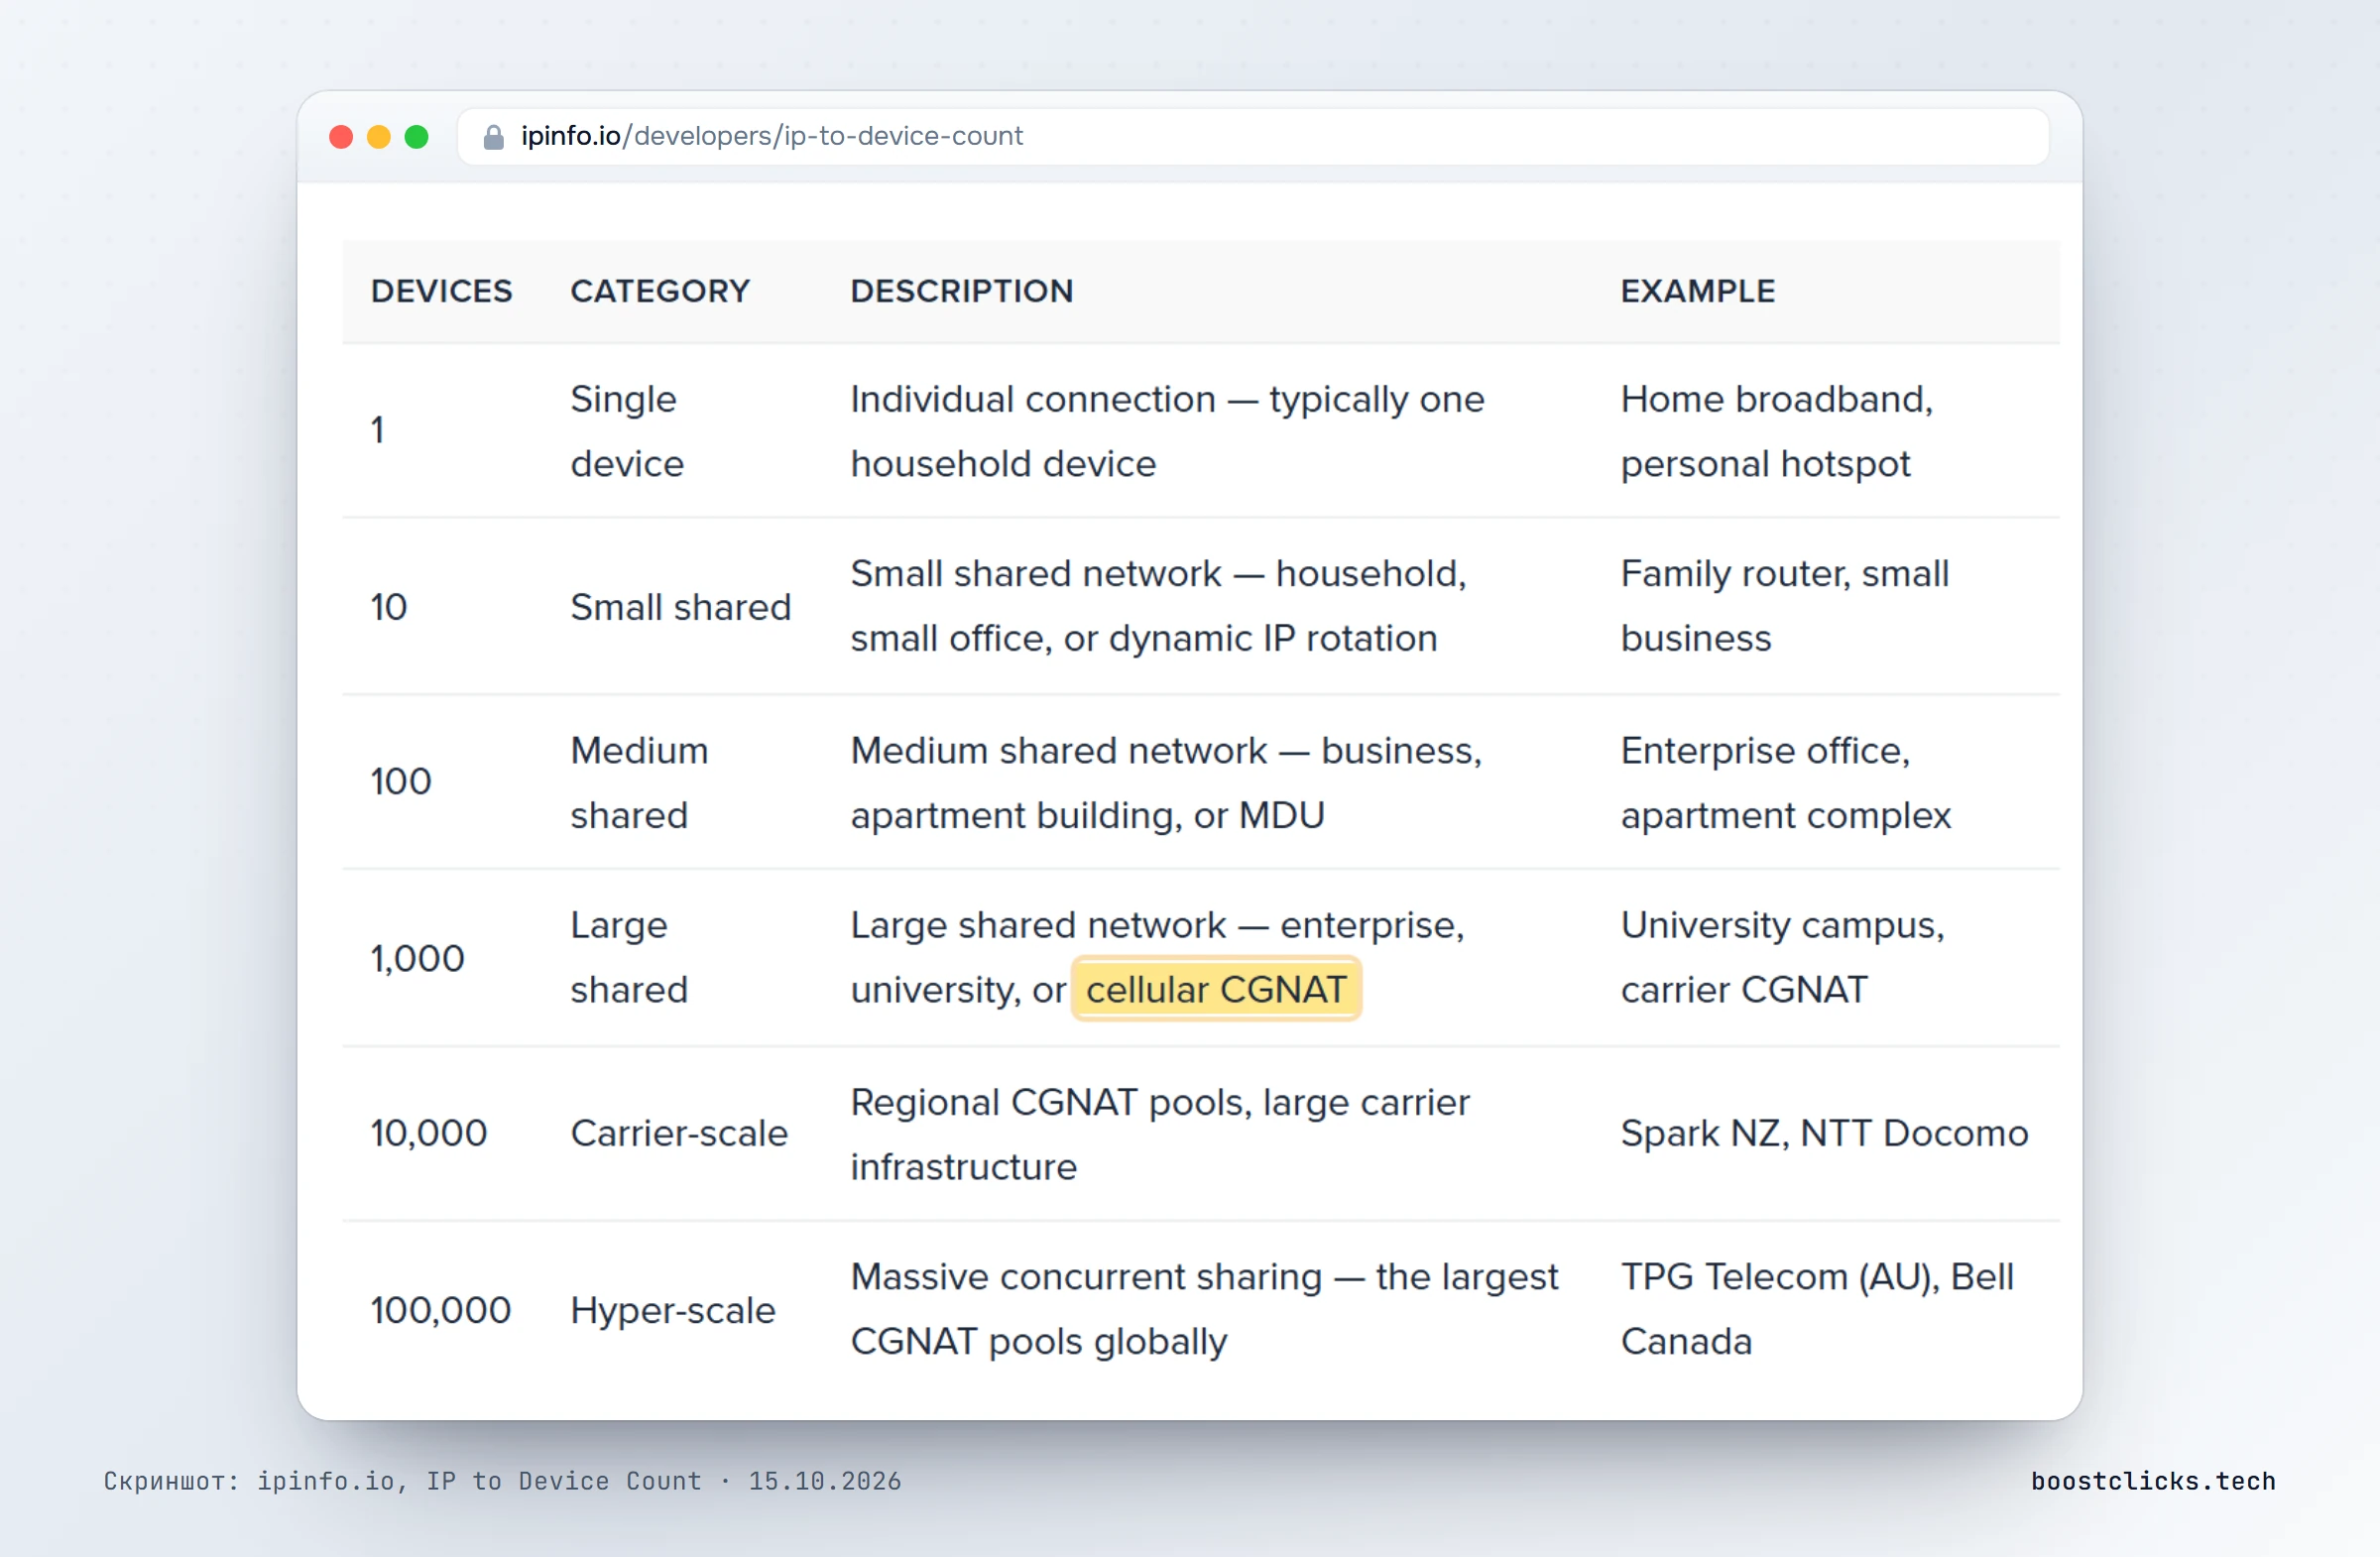Click the DEVICES column header
2380x1557 pixels.
point(441,291)
